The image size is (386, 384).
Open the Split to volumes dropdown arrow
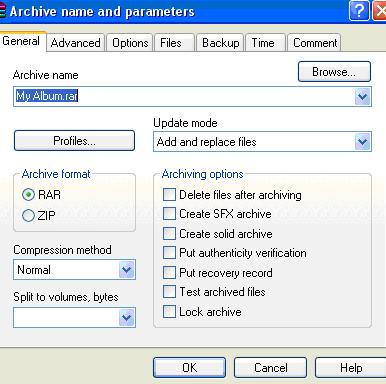127,317
